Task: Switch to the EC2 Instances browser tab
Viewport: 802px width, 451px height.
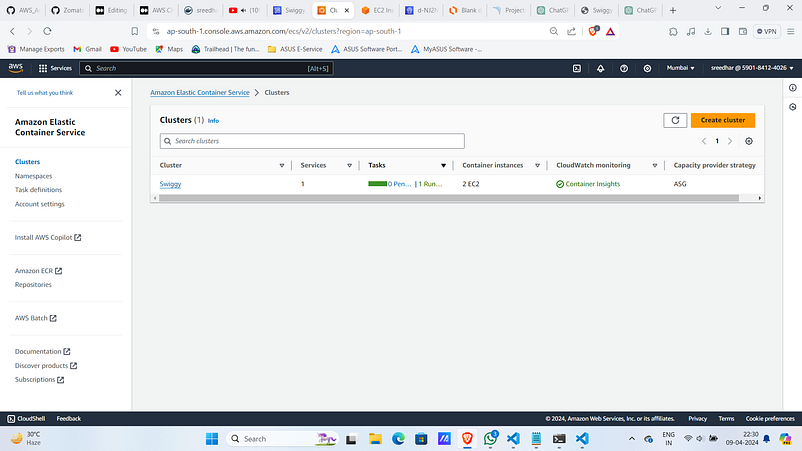Action: coord(377,10)
